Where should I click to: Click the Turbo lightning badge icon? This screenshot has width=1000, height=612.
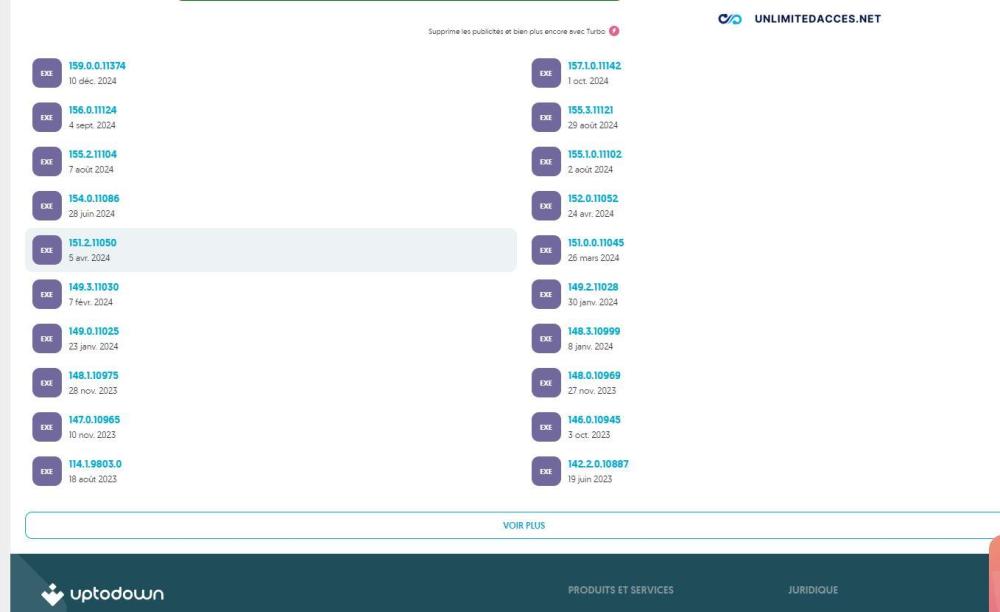(x=614, y=31)
